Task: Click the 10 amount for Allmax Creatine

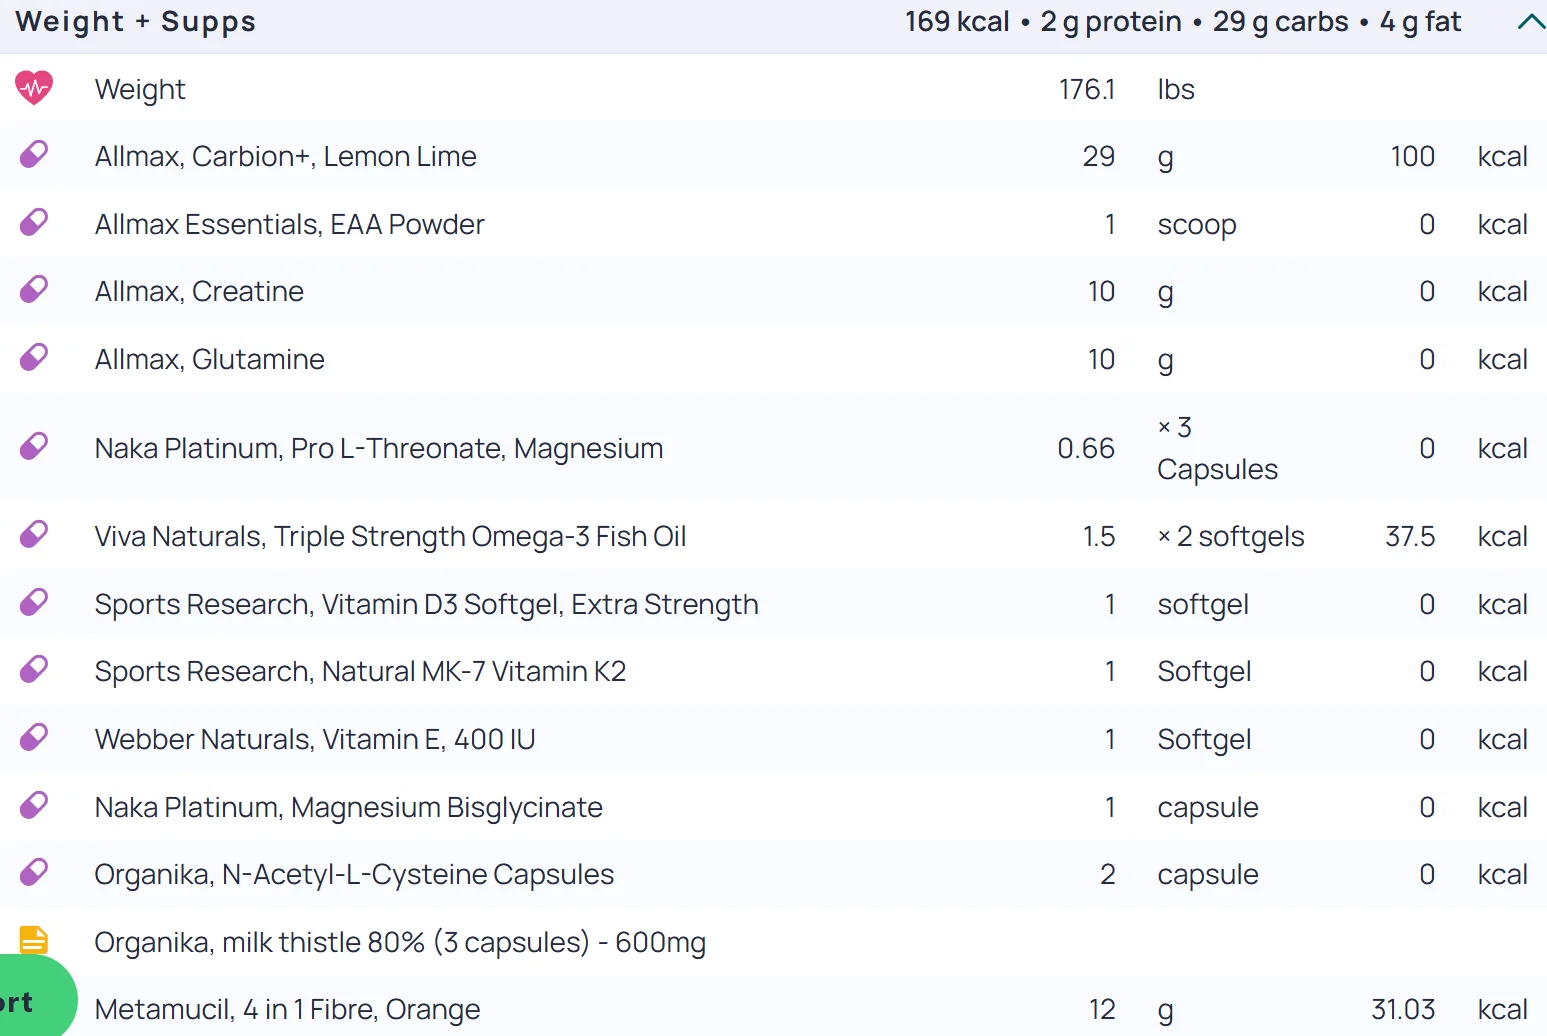Action: click(x=1101, y=292)
